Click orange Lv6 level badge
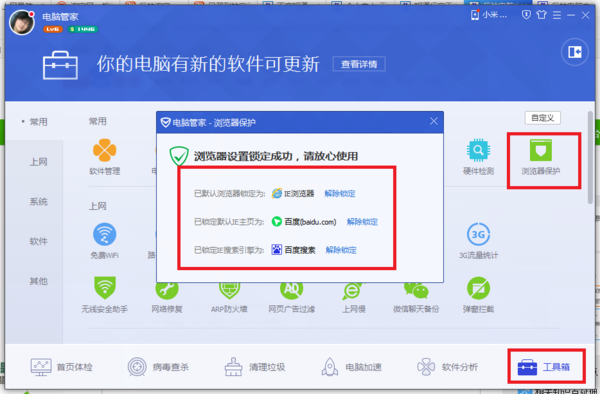The image size is (600, 394). click(x=53, y=29)
